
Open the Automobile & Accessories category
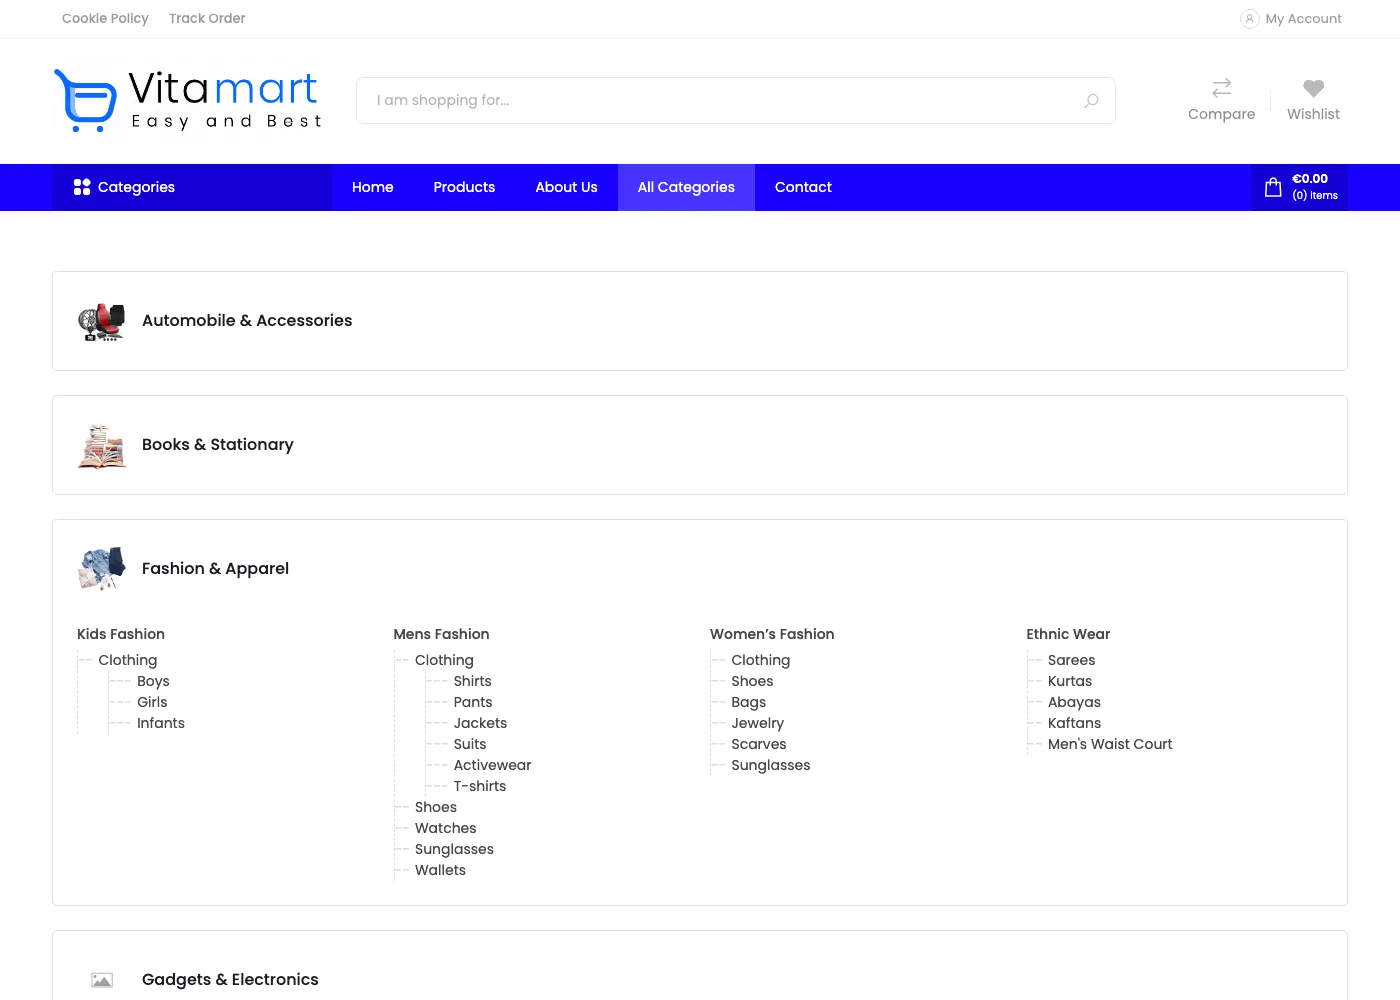[247, 320]
